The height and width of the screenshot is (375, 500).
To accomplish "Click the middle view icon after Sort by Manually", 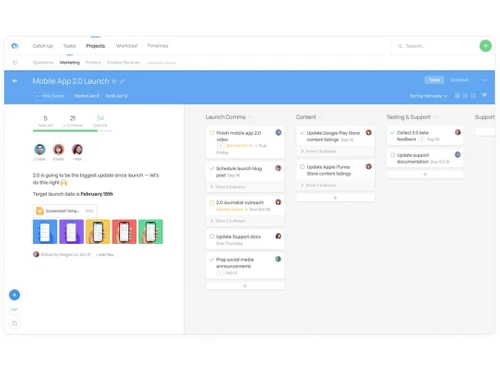I will pyautogui.click(x=465, y=96).
